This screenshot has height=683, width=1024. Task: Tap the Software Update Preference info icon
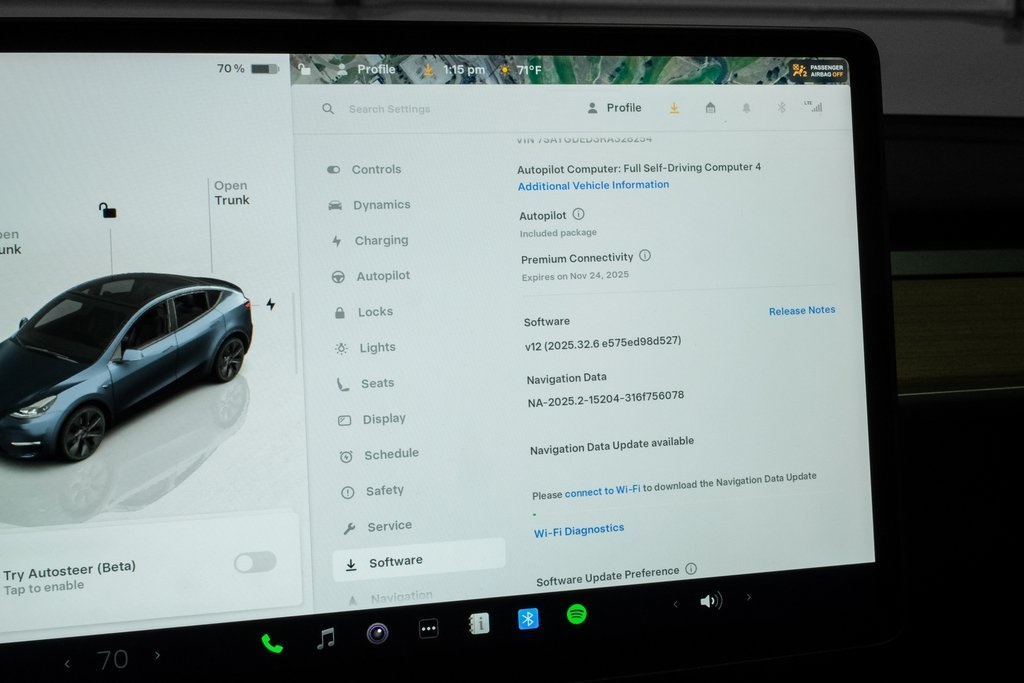690,569
